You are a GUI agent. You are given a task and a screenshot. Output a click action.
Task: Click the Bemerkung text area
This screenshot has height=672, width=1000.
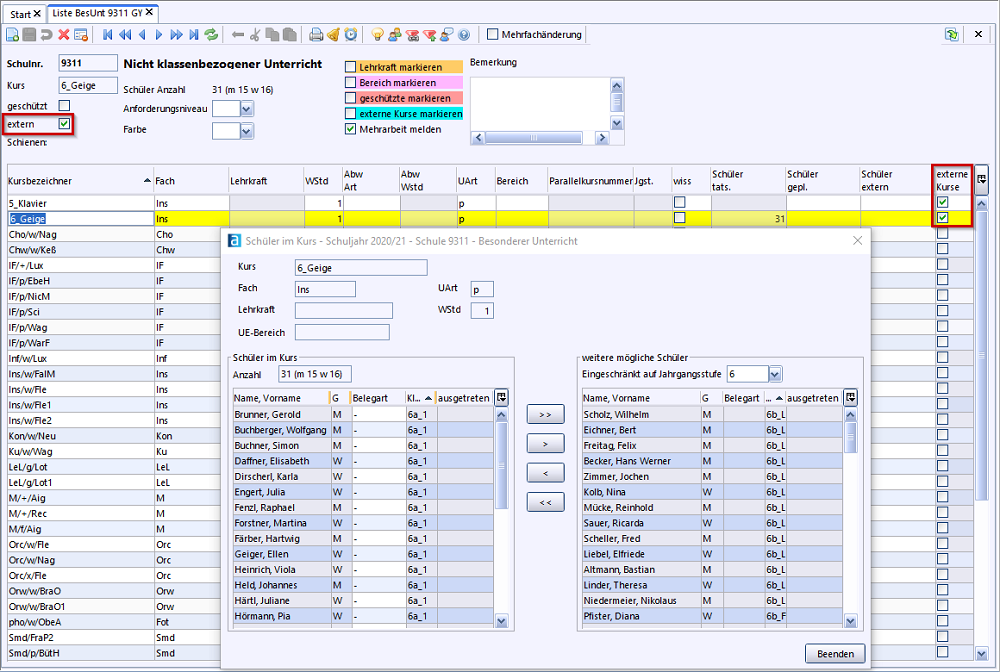tap(540, 104)
